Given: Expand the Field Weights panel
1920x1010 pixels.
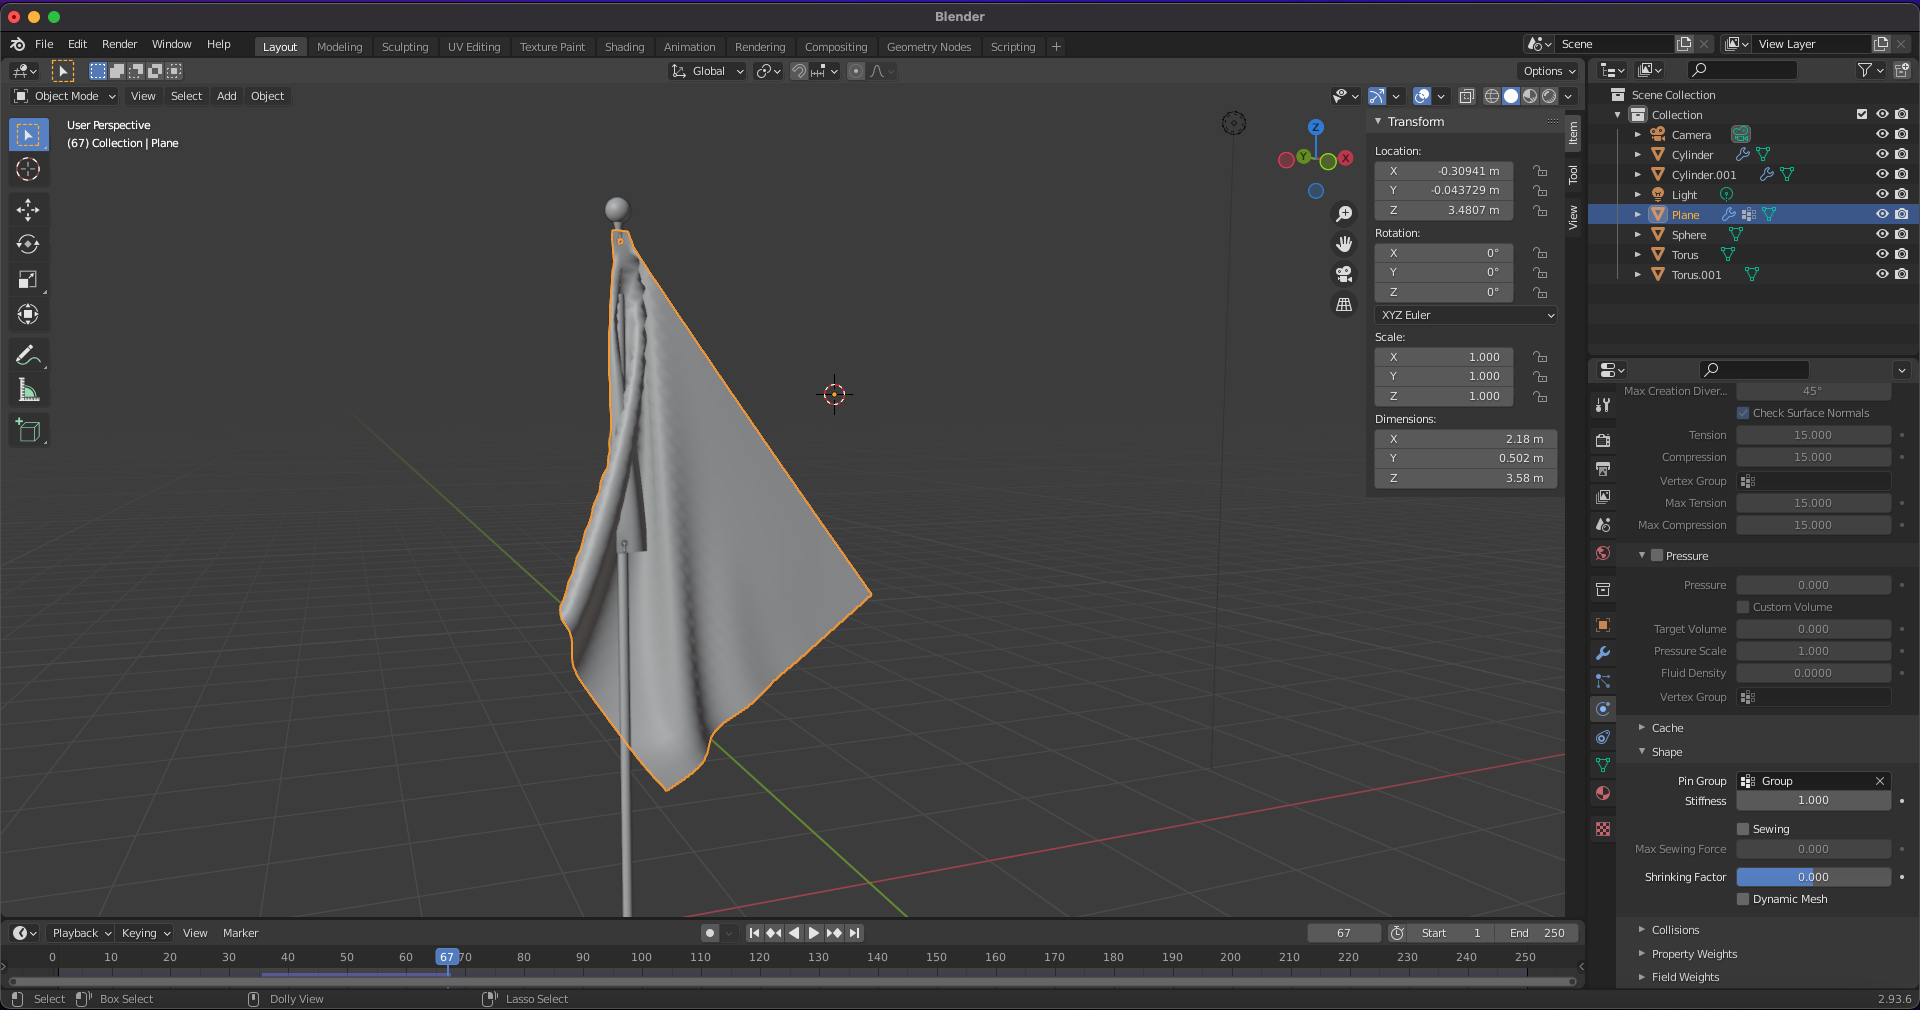Looking at the screenshot, I should (1685, 977).
